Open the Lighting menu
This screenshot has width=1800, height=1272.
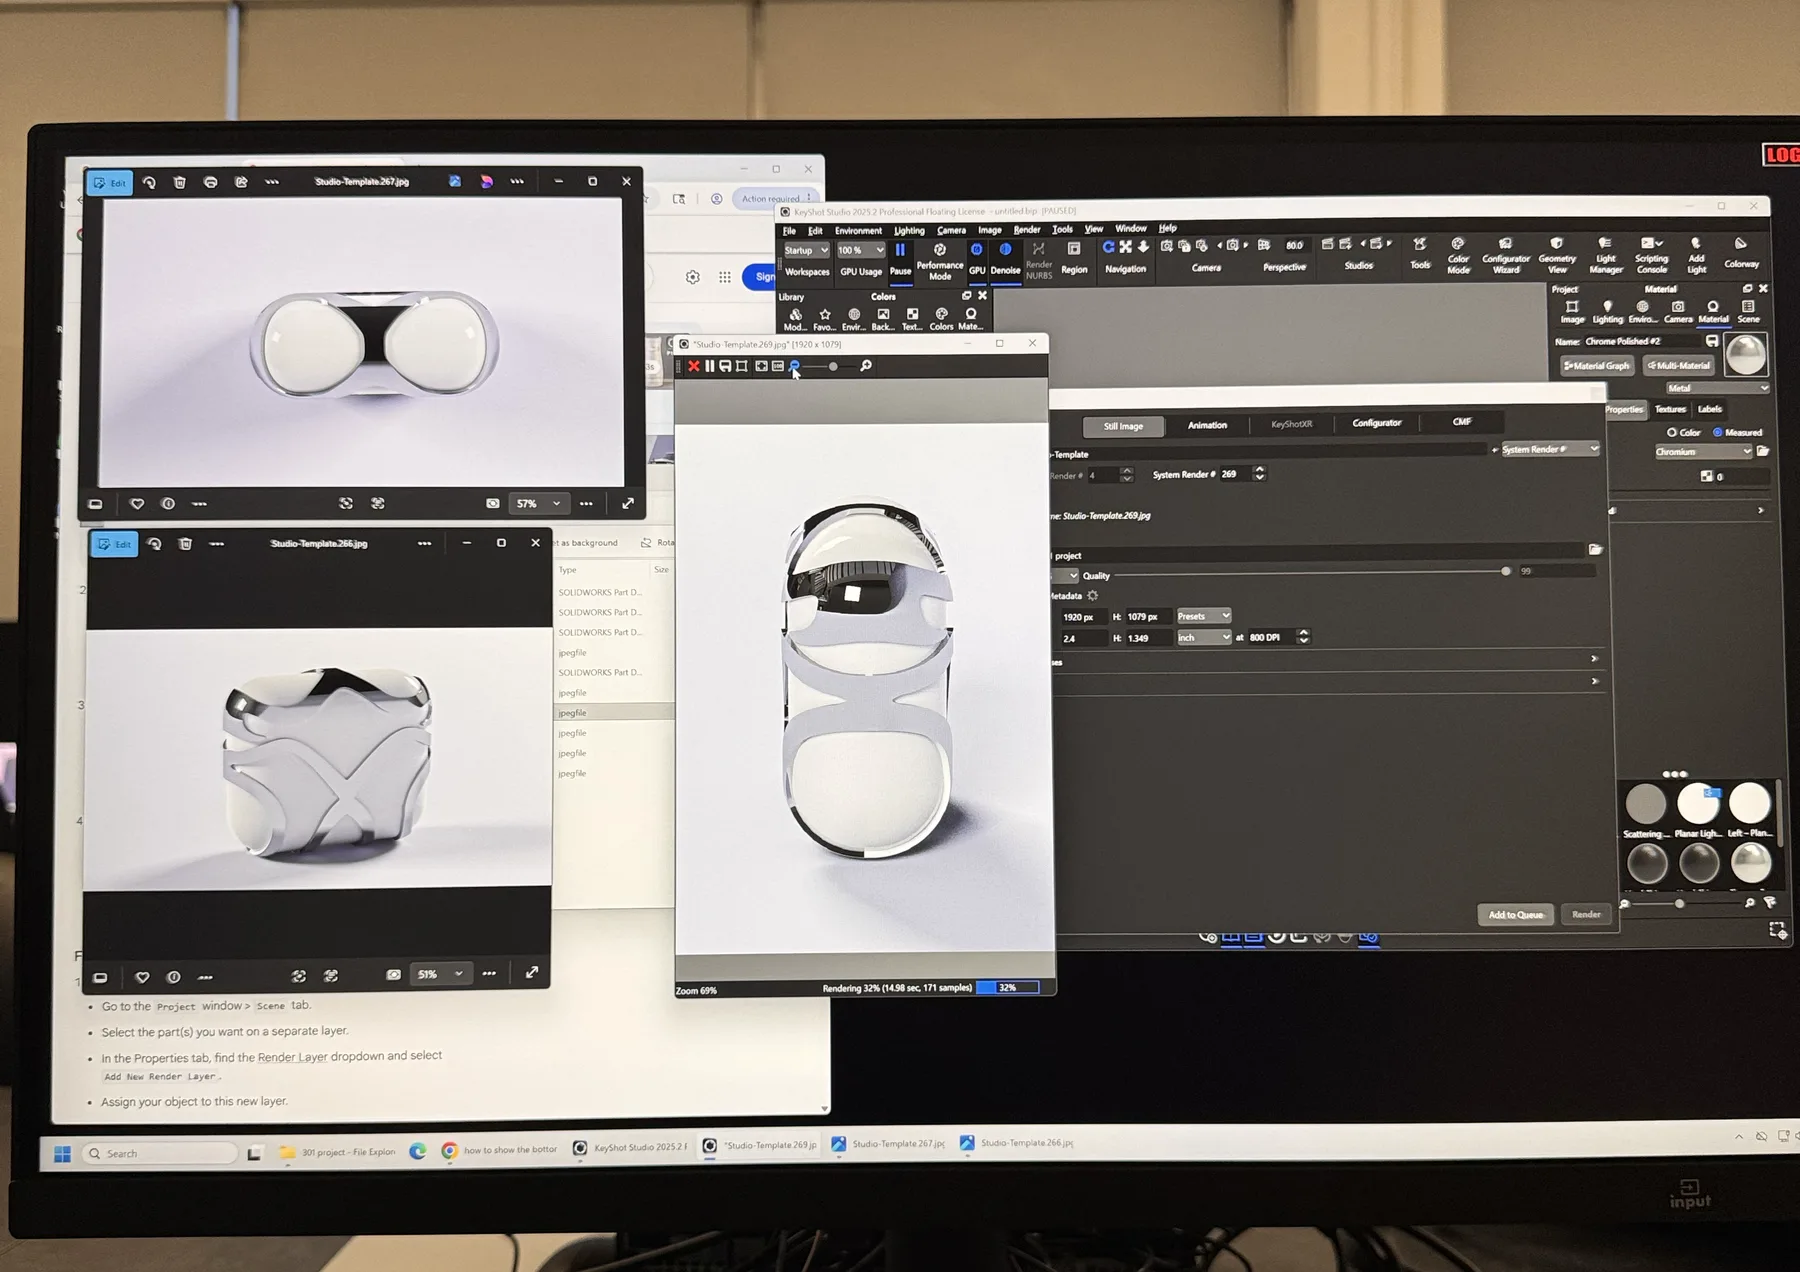909,230
